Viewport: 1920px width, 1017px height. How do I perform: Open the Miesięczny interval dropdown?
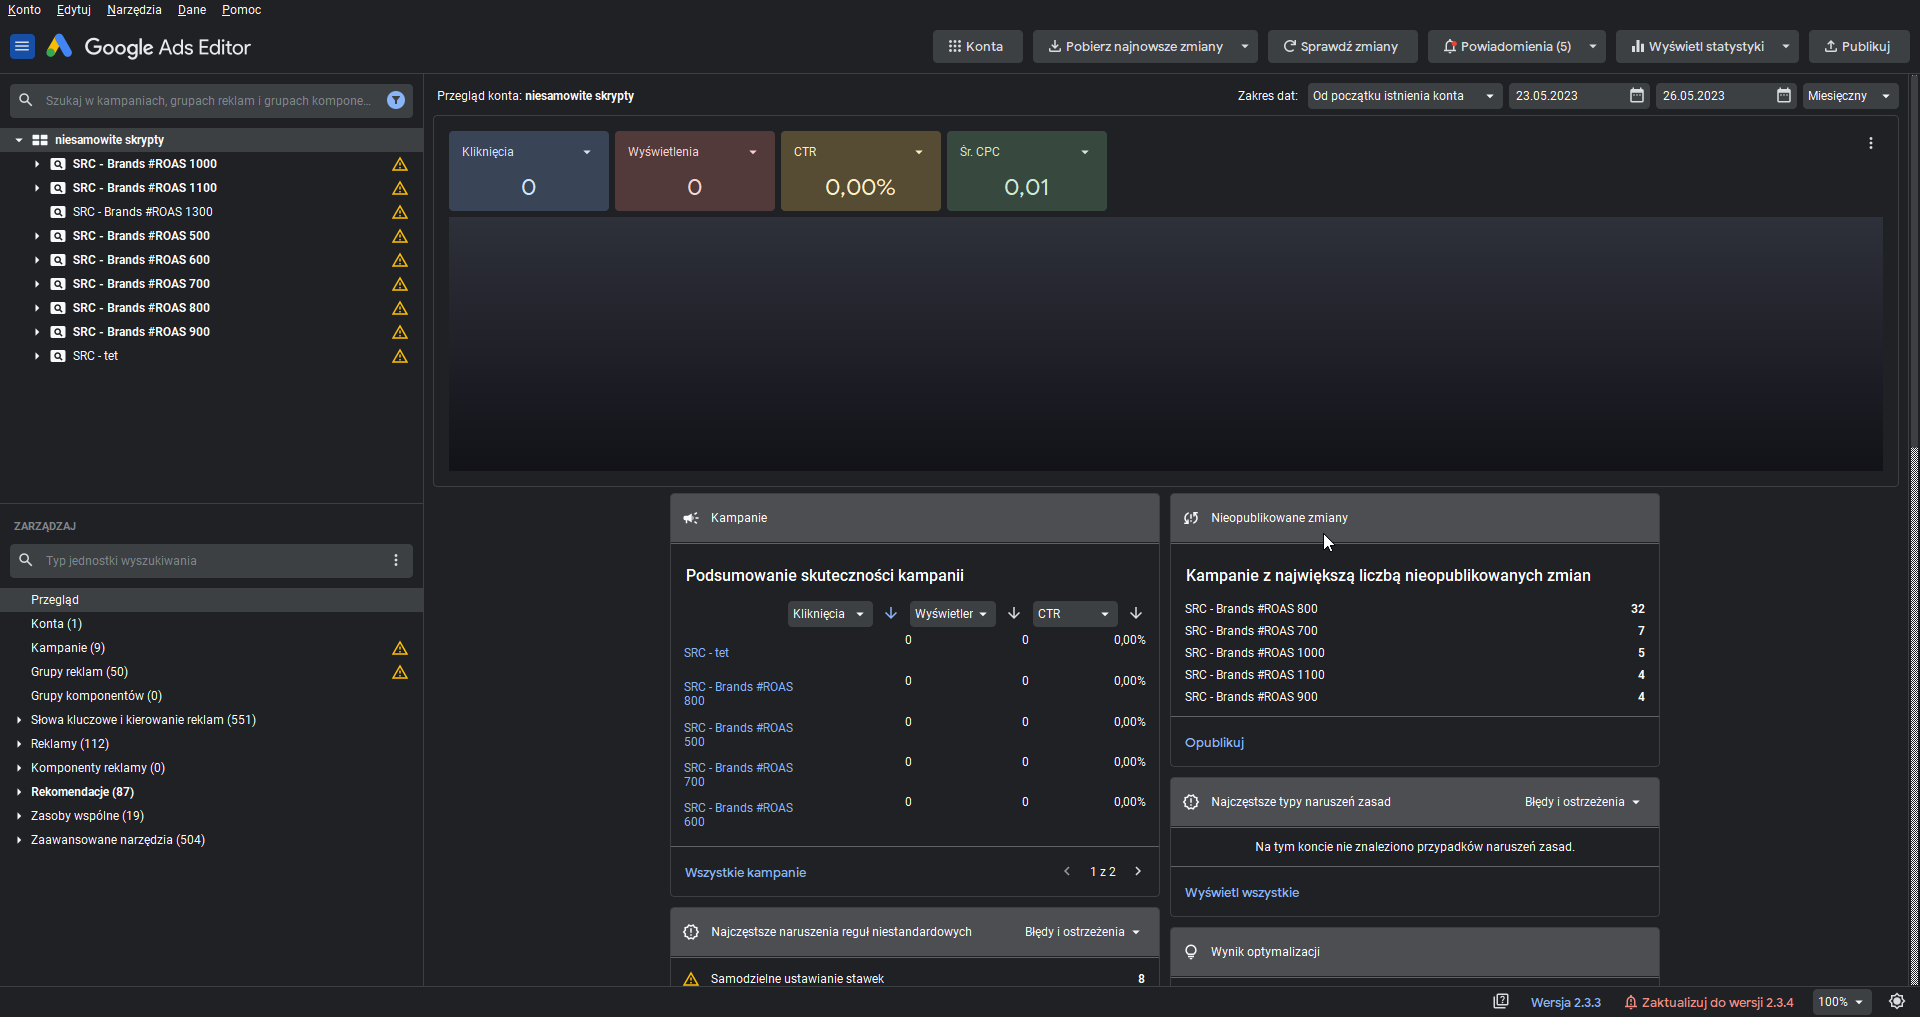1851,96
